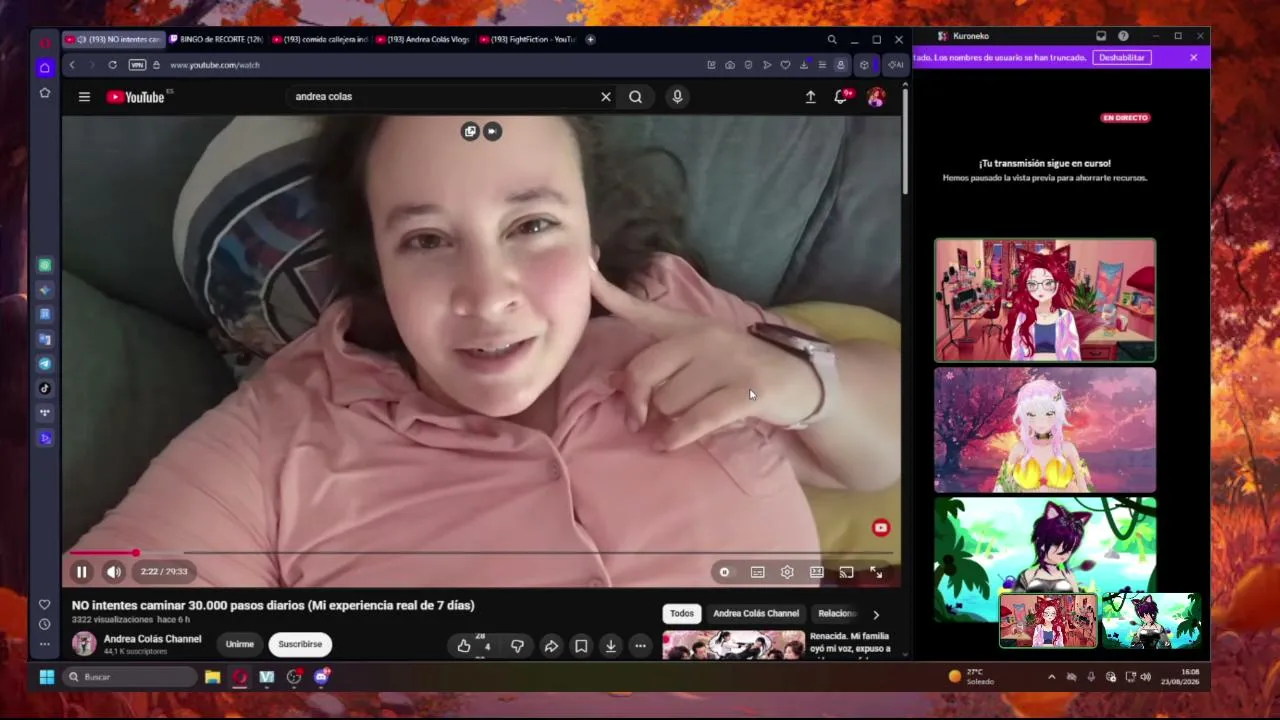The image size is (1280, 720).
Task: Seek on the red video progress bar
Action: pos(481,552)
